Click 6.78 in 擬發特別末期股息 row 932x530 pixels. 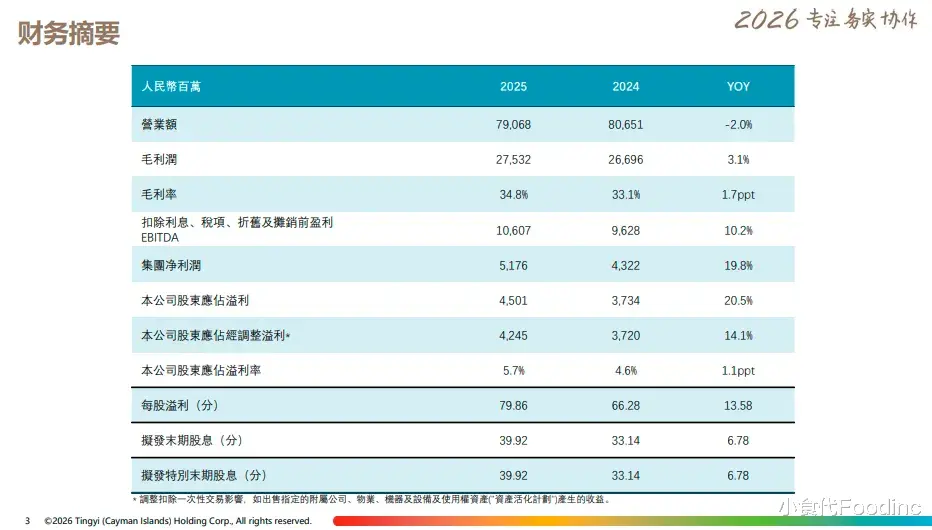738,476
